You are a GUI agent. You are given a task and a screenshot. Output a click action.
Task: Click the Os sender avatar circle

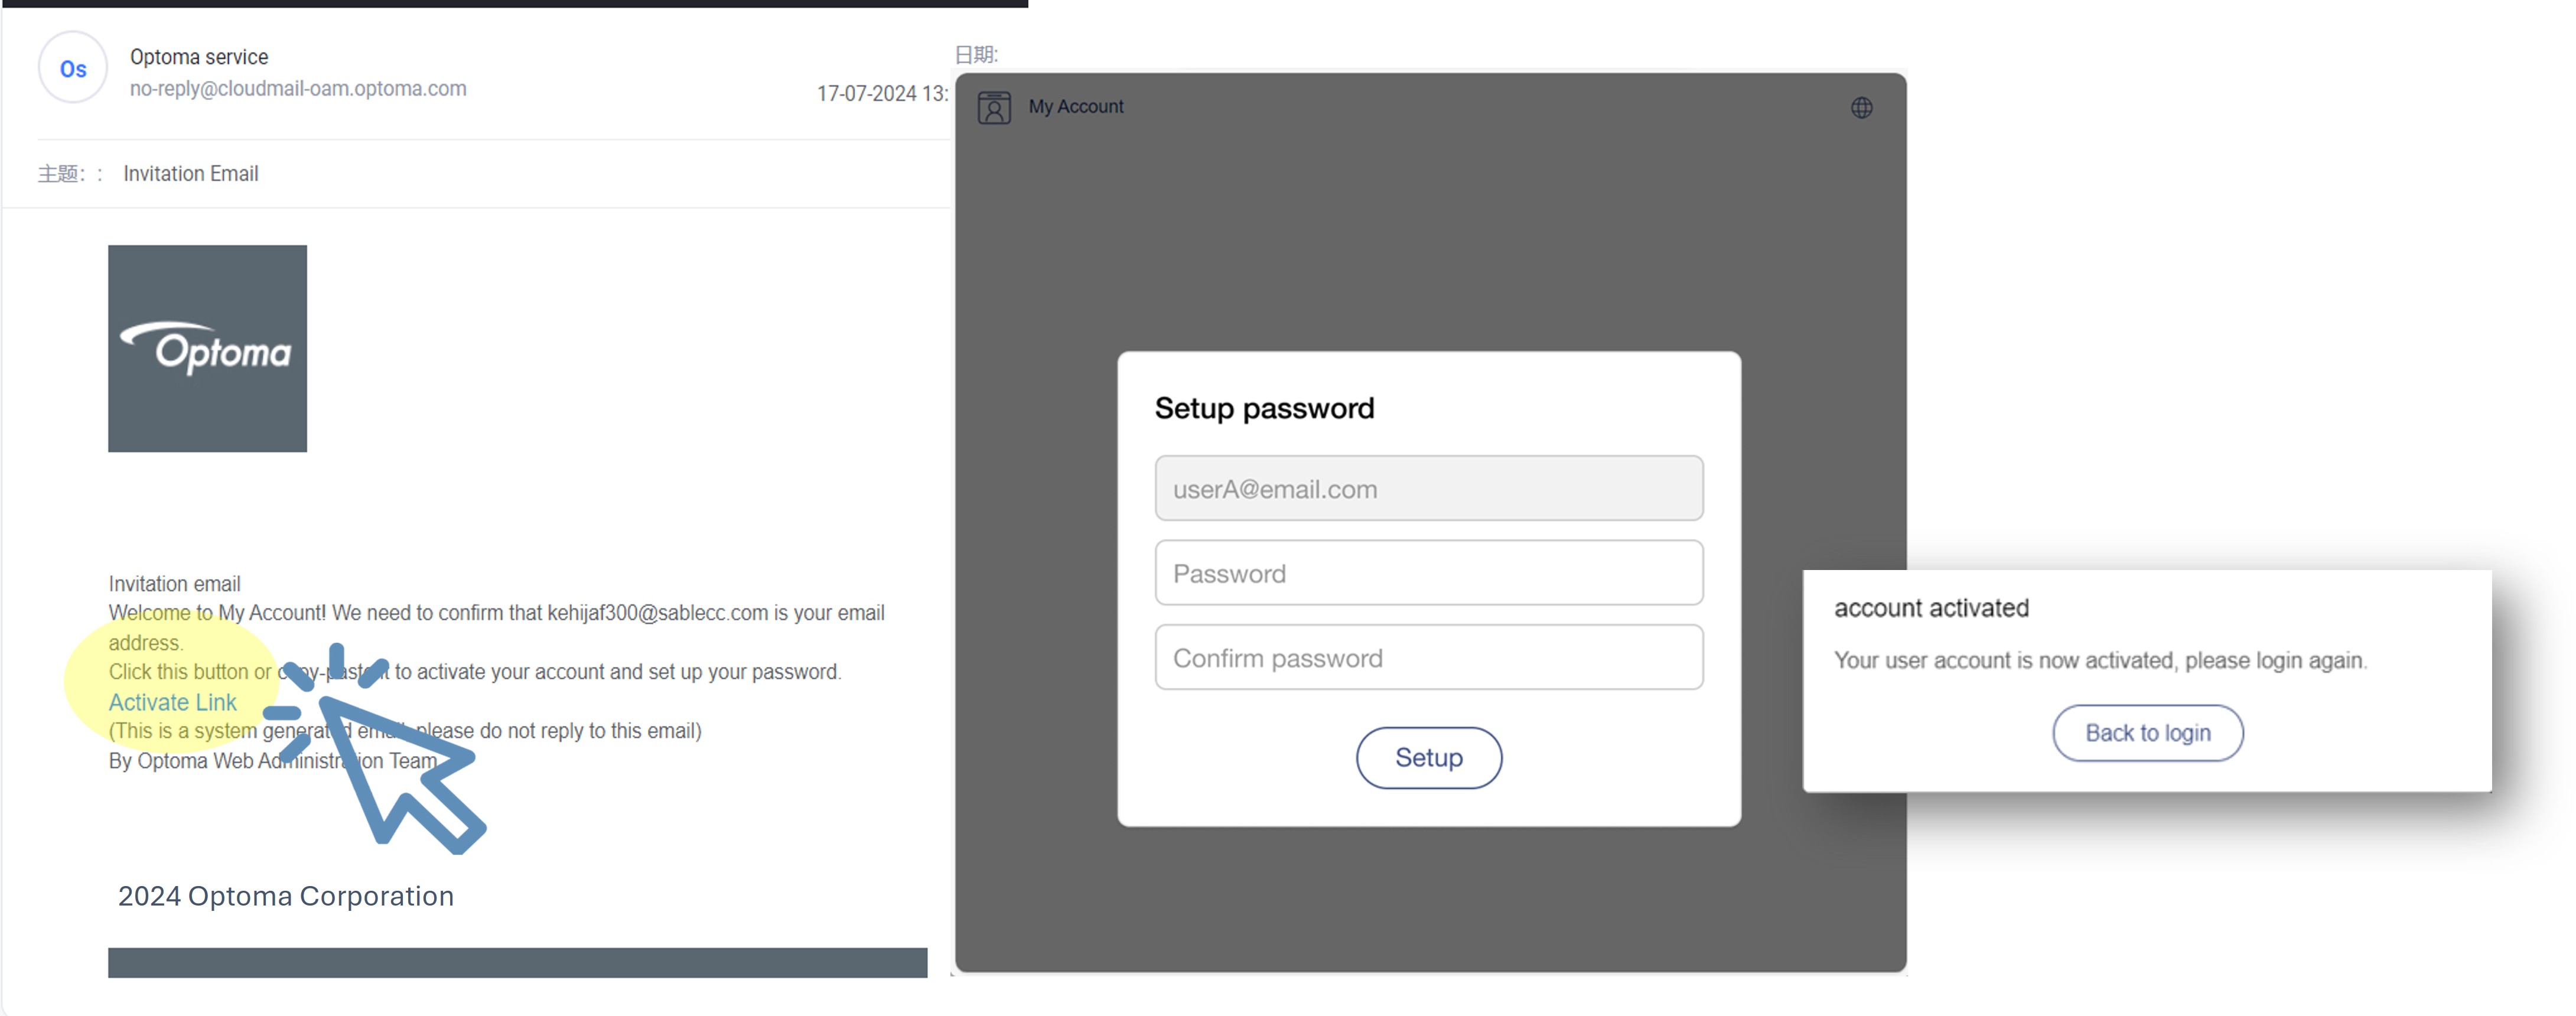73,68
